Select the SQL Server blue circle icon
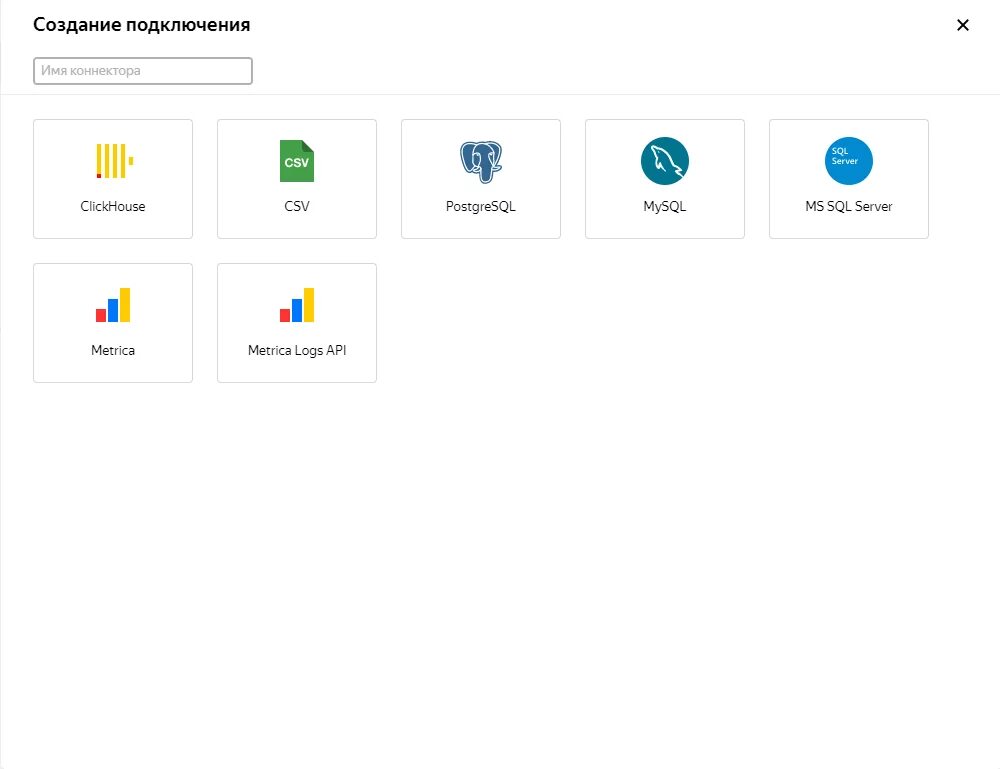Screen dimensions: 1000x769 [848, 161]
